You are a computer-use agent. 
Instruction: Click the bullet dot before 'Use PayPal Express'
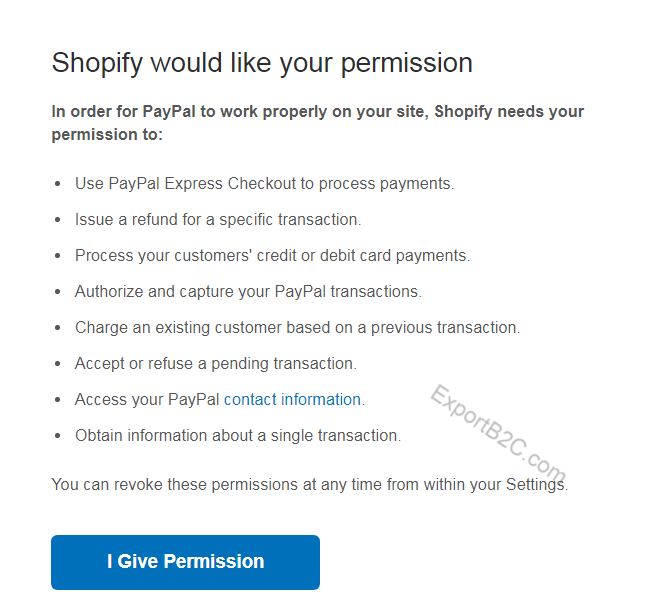click(x=57, y=184)
